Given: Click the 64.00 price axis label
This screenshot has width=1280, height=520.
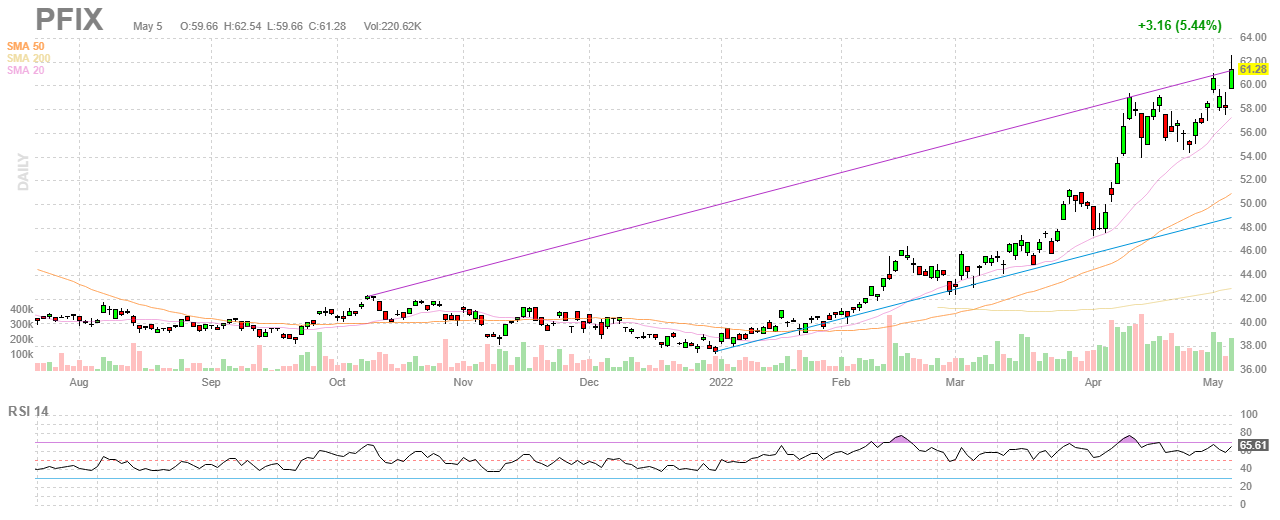Looking at the screenshot, I should click(1253, 37).
